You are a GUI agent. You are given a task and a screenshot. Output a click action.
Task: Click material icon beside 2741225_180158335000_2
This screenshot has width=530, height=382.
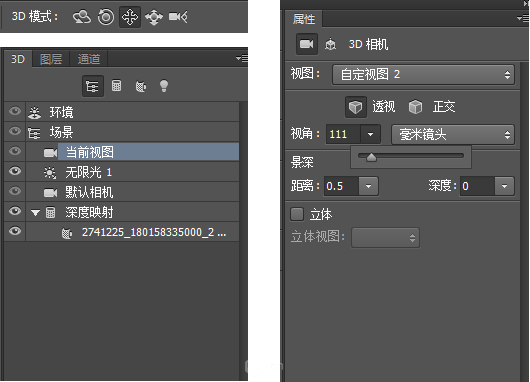67,233
